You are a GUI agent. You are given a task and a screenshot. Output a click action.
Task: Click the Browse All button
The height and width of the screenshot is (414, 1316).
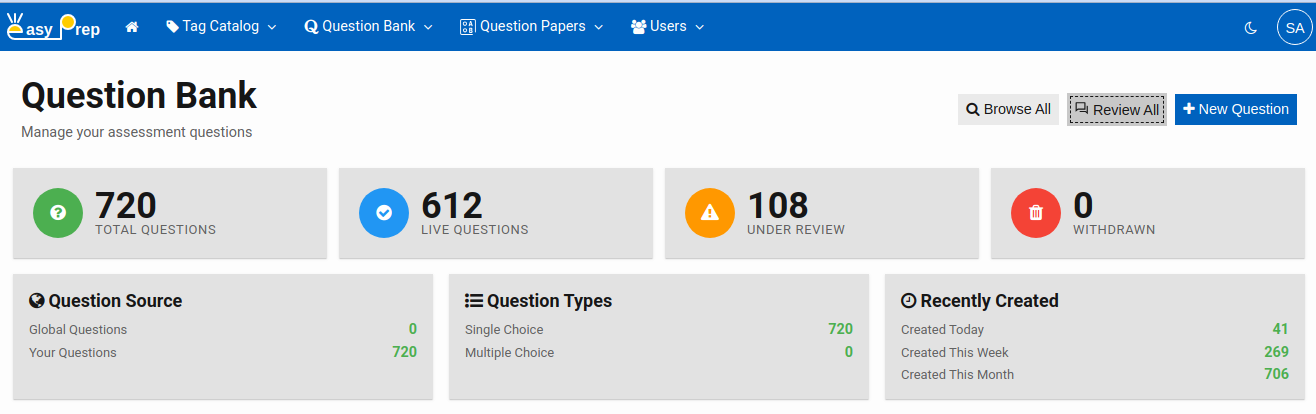click(x=1008, y=109)
